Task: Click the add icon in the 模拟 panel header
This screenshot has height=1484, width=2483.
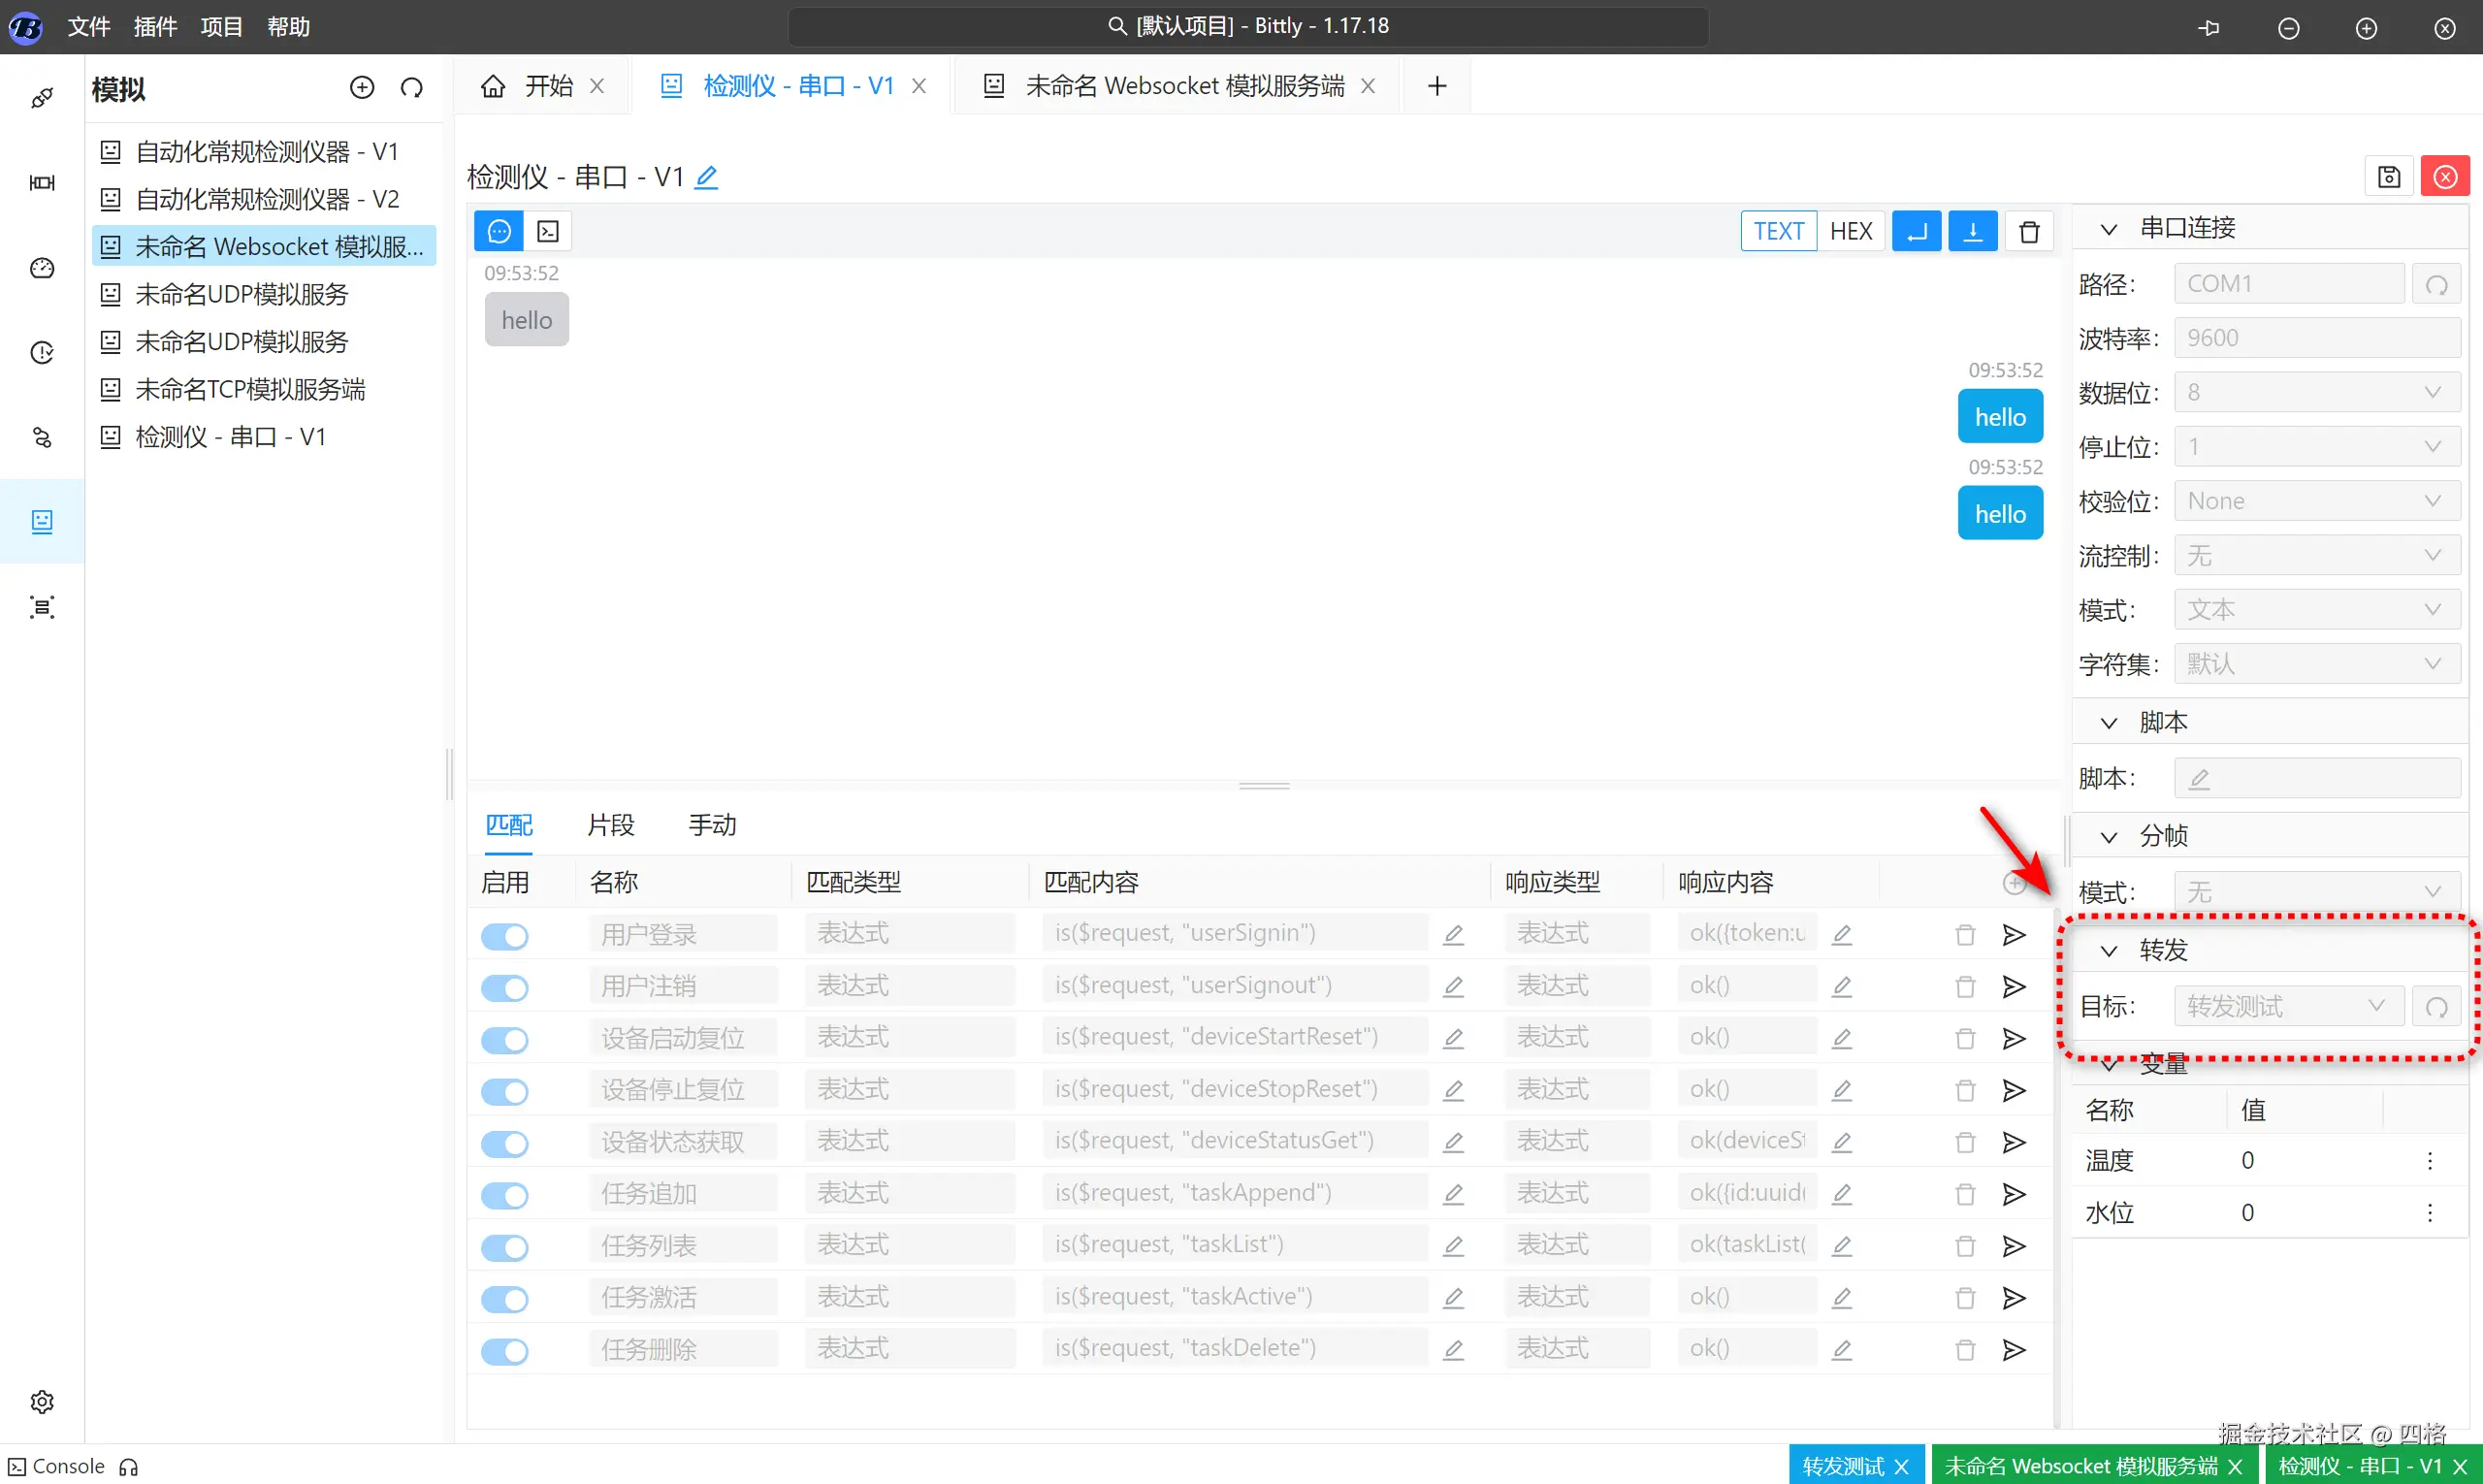Action: tap(362, 88)
